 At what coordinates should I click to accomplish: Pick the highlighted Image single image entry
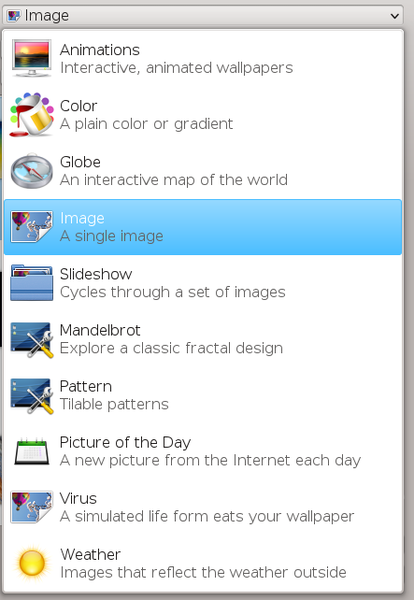203,227
